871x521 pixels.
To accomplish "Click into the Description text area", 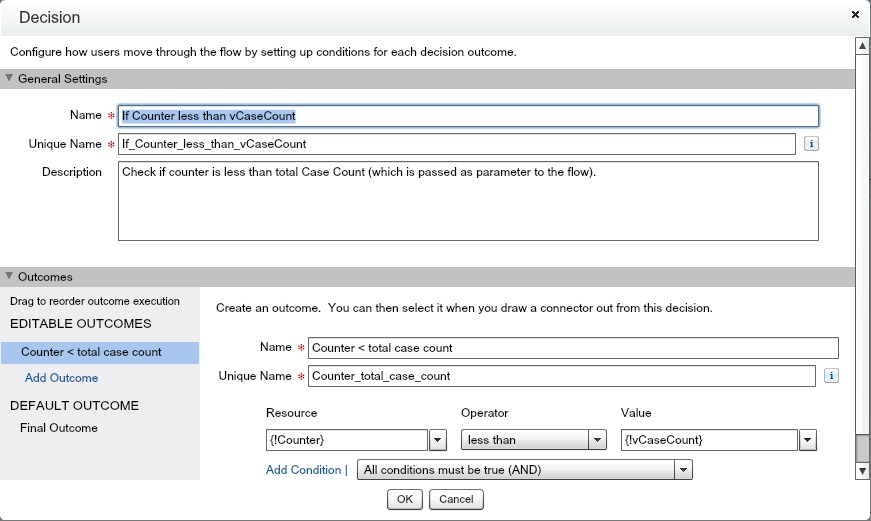I will [x=468, y=201].
